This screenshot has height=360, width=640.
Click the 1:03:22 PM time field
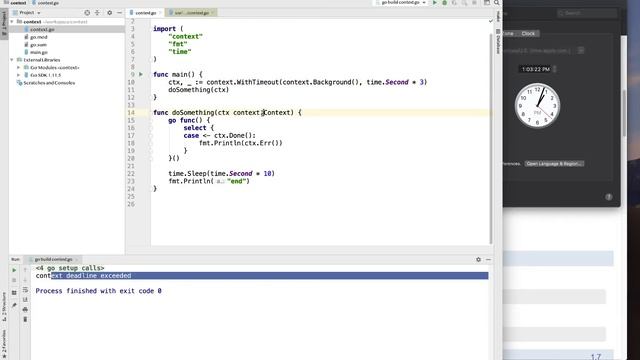pyautogui.click(x=536, y=69)
